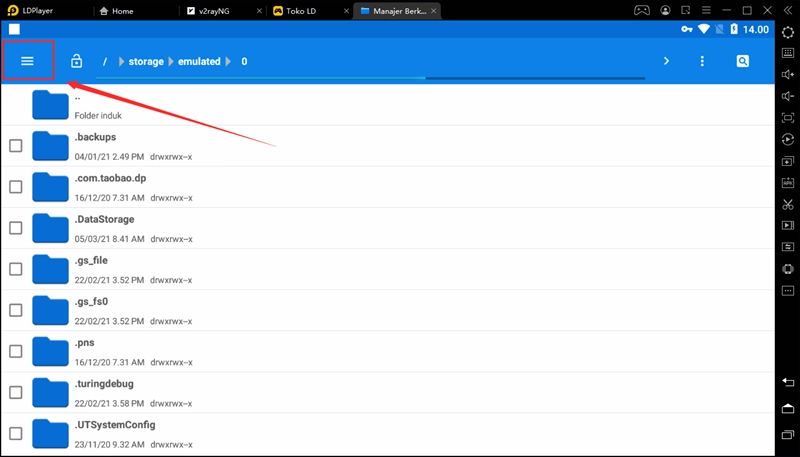Click the VPN key status icon
This screenshot has height=457, width=800.
click(x=687, y=30)
